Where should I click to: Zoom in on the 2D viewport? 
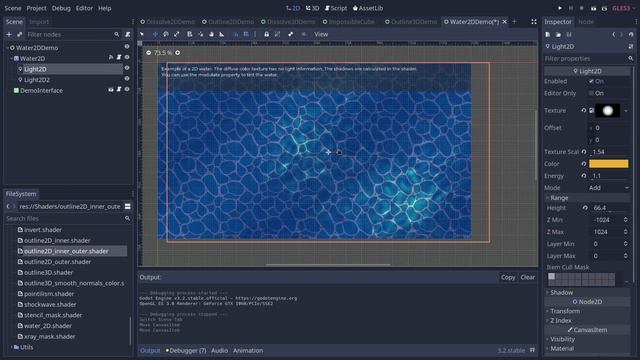[x=178, y=53]
